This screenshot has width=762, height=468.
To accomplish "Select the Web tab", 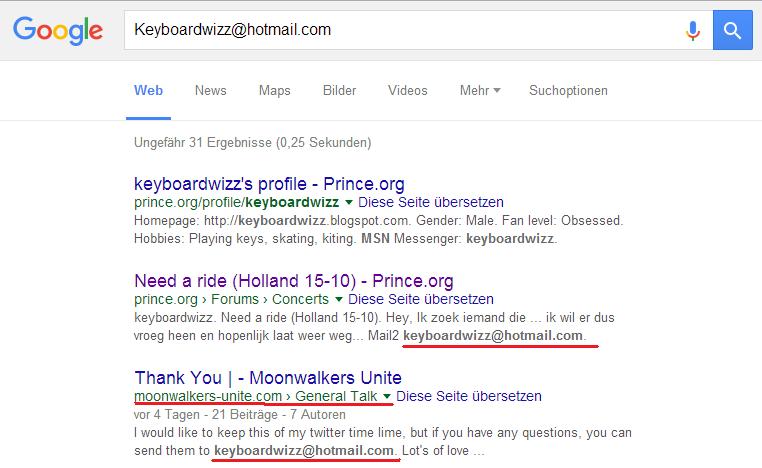I will [149, 90].
